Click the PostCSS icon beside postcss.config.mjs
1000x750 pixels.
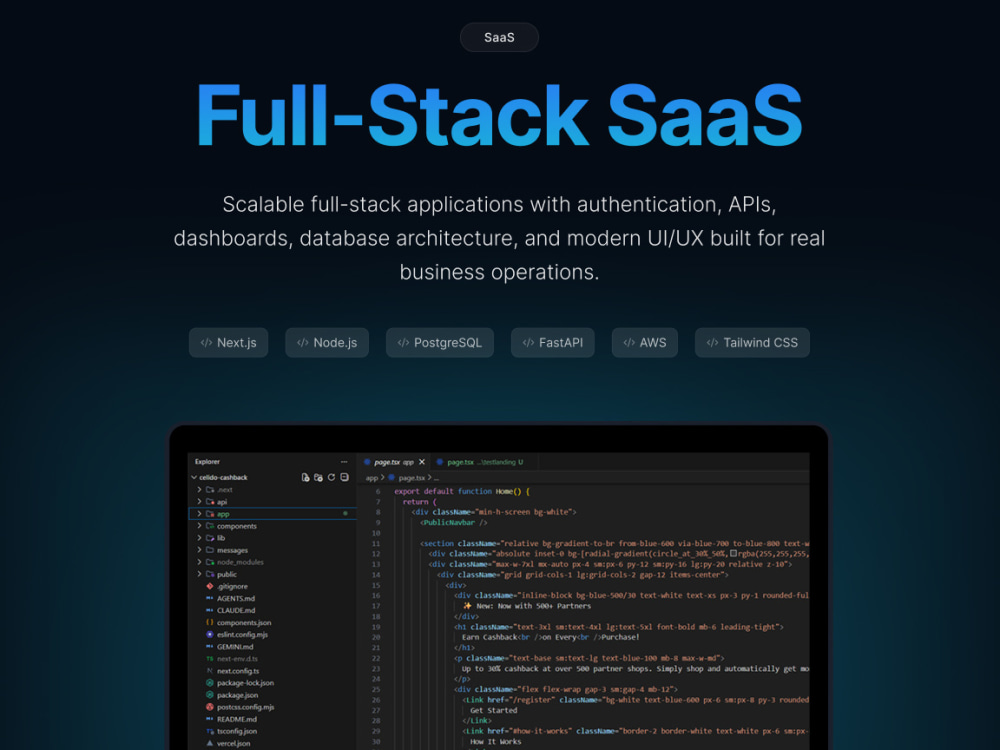click(x=210, y=707)
